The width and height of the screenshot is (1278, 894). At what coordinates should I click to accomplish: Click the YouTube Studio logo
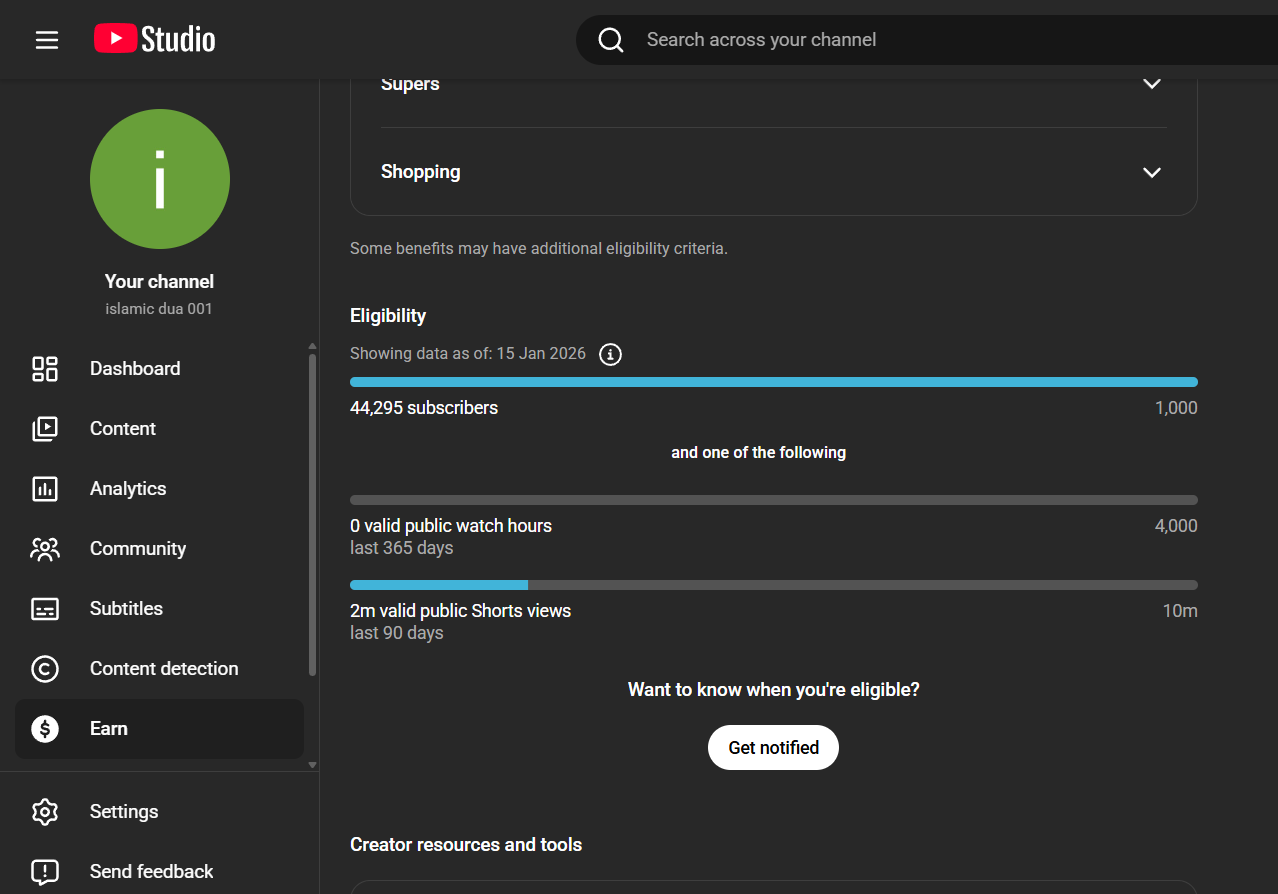pos(155,39)
